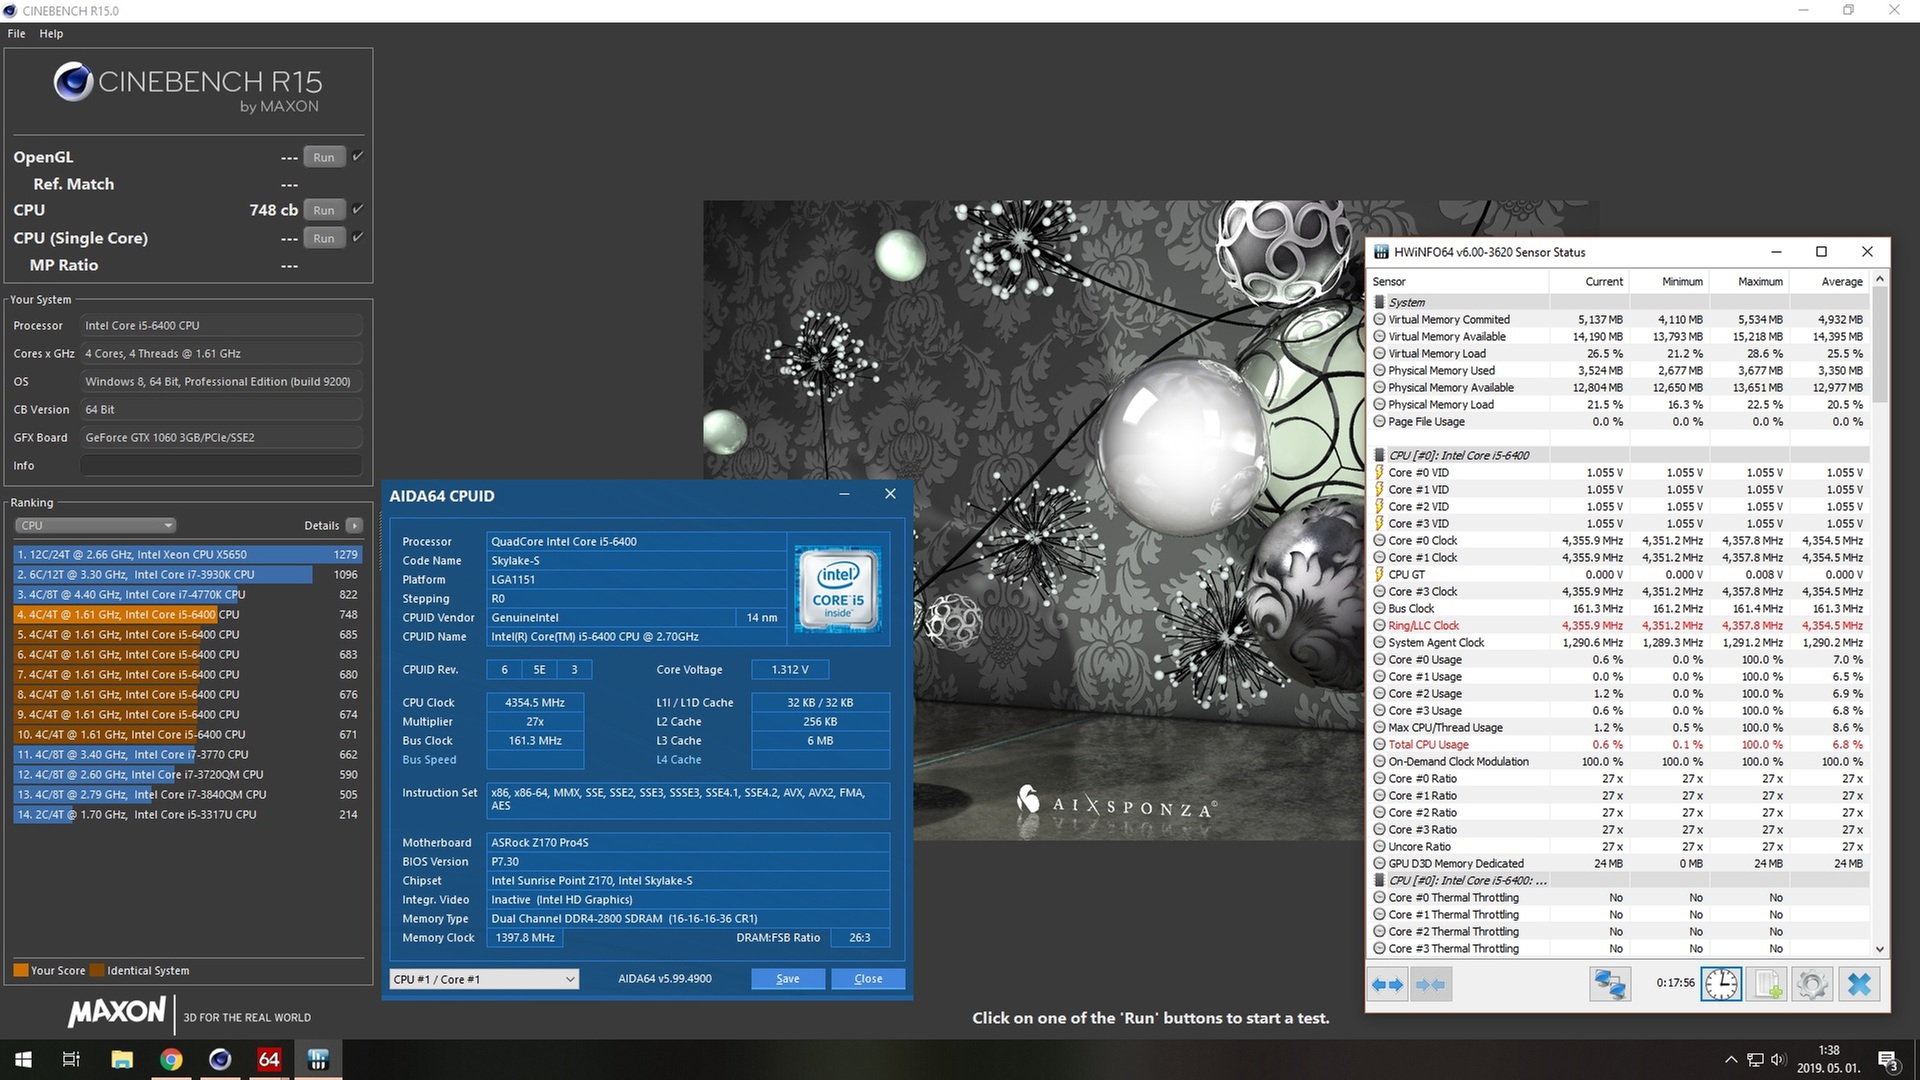Click Close in AIDA64 CPUID window
Screen dimensions: 1920x1080
click(868, 979)
